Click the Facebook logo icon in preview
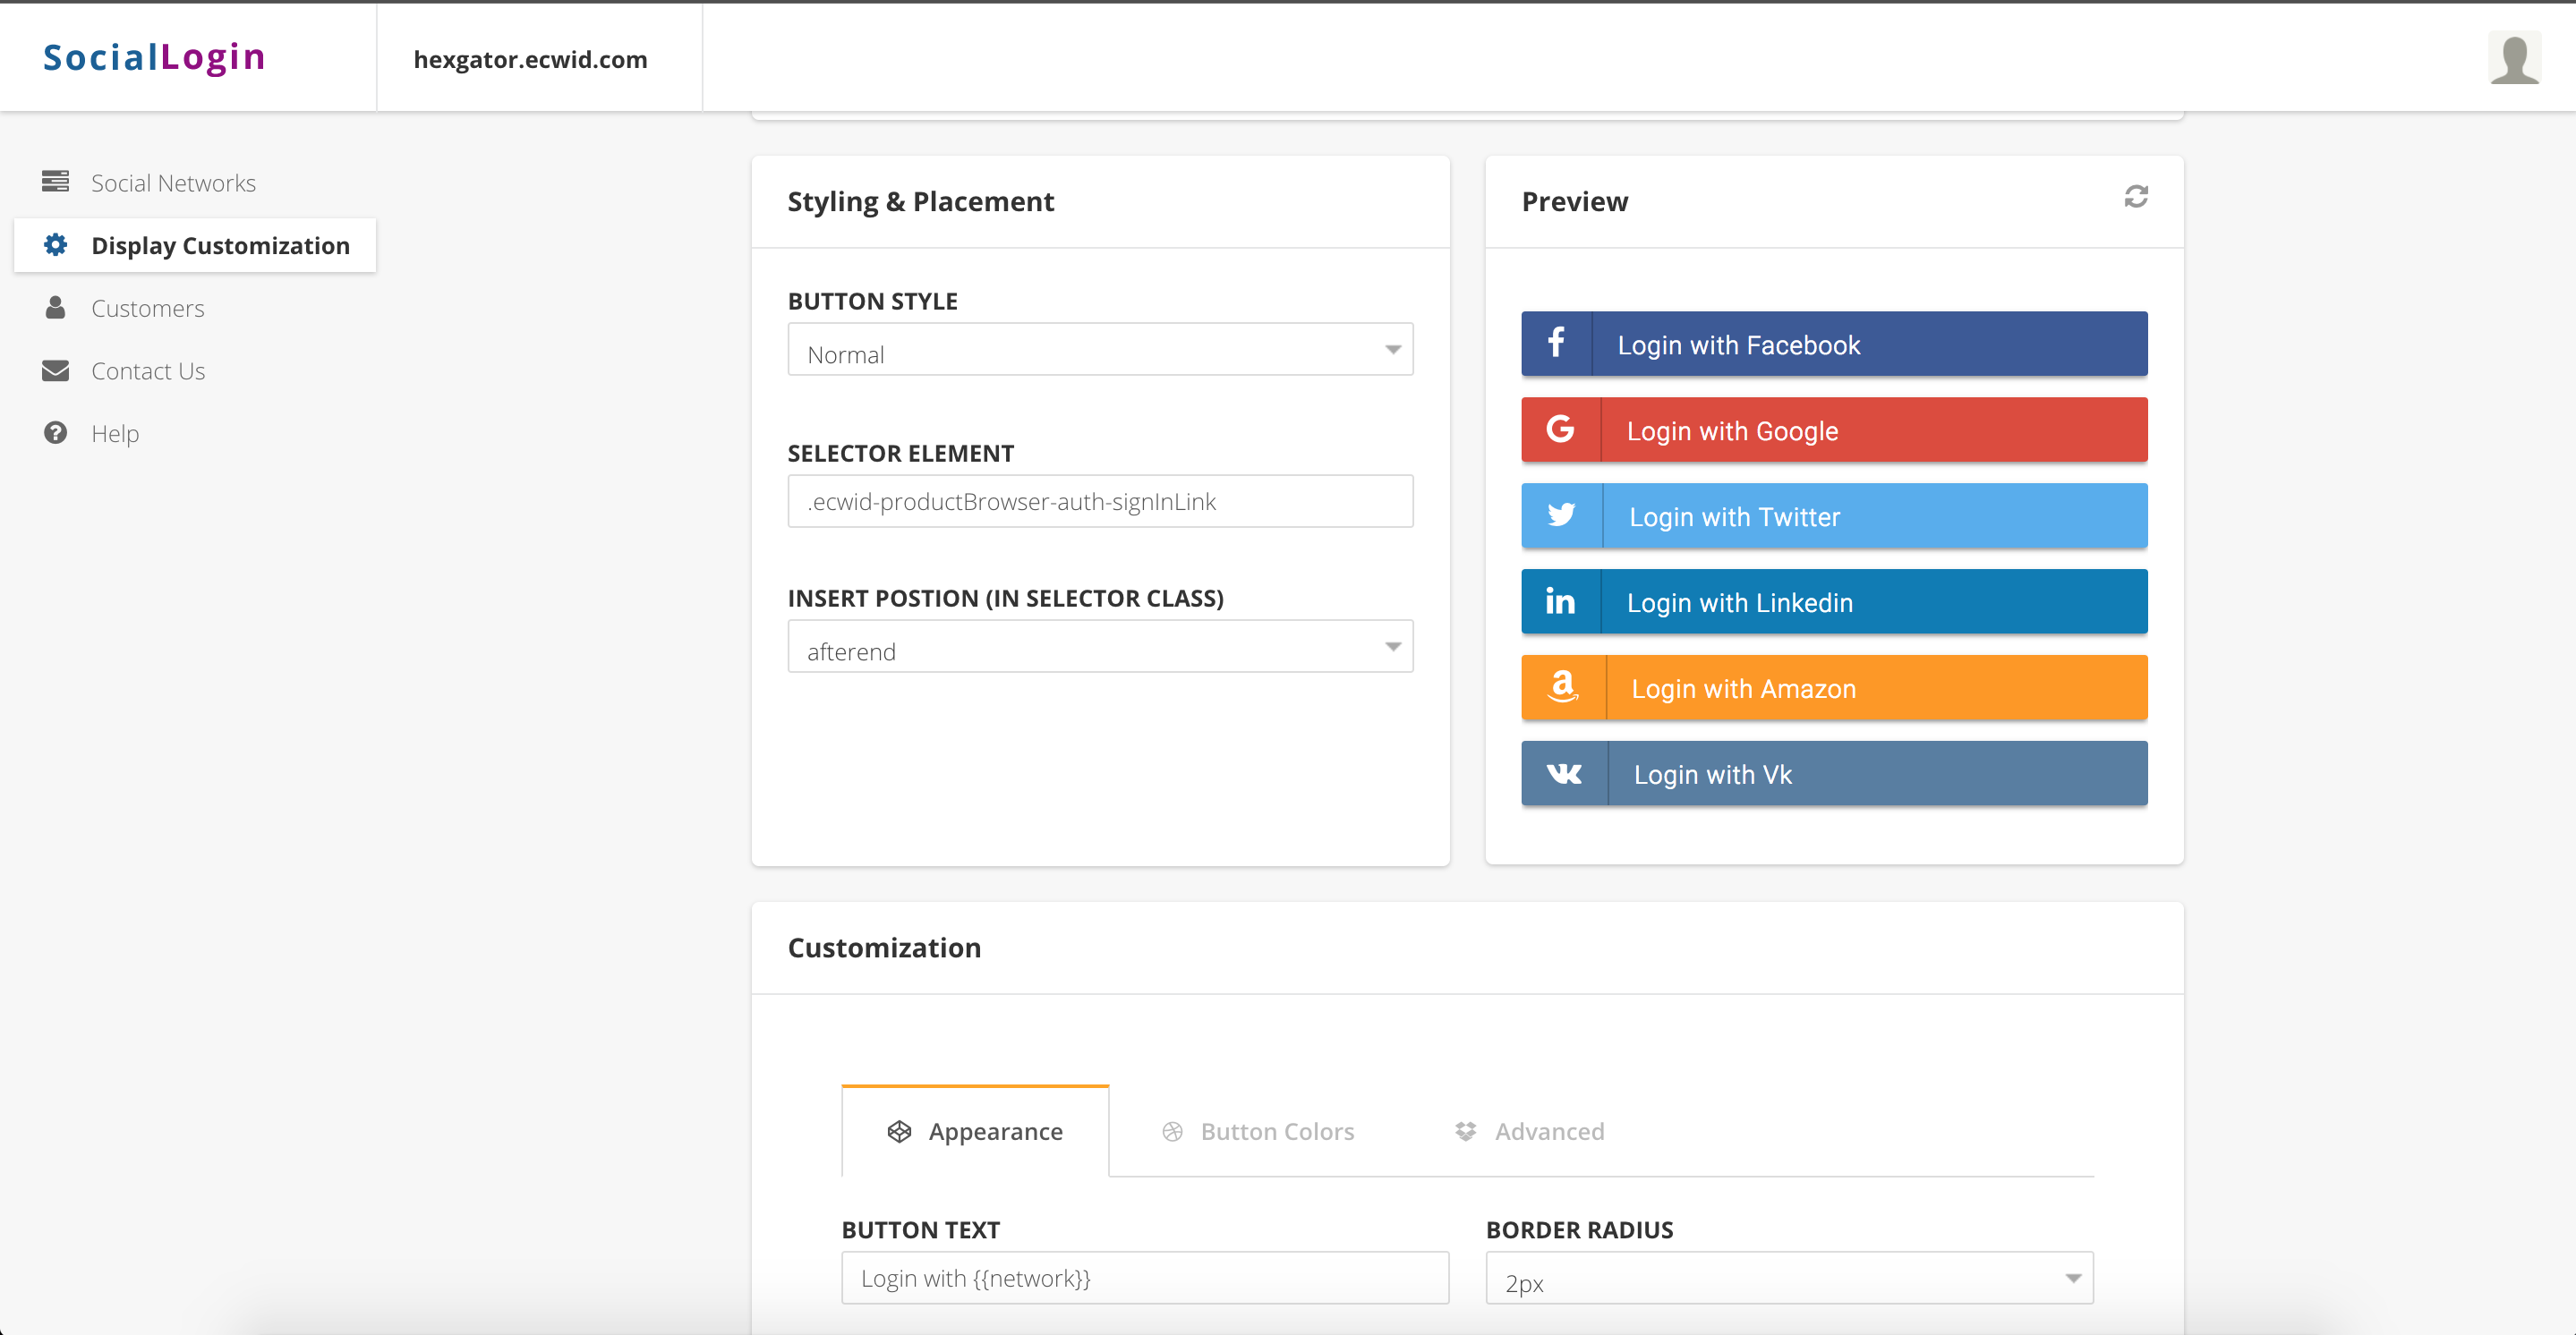2576x1335 pixels. pos(1556,343)
